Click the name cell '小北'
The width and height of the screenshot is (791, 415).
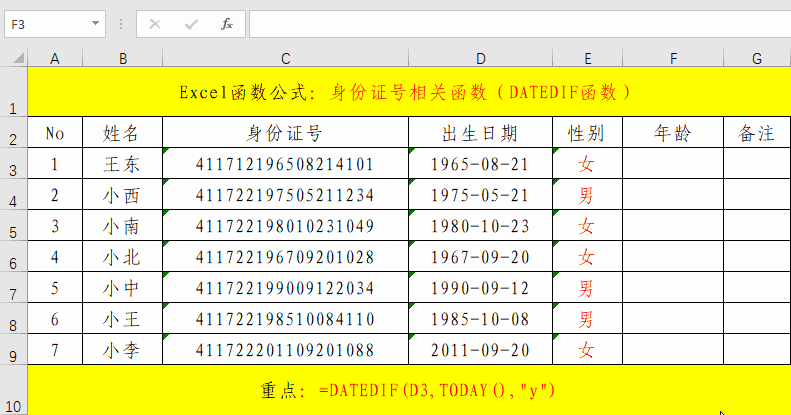(123, 257)
